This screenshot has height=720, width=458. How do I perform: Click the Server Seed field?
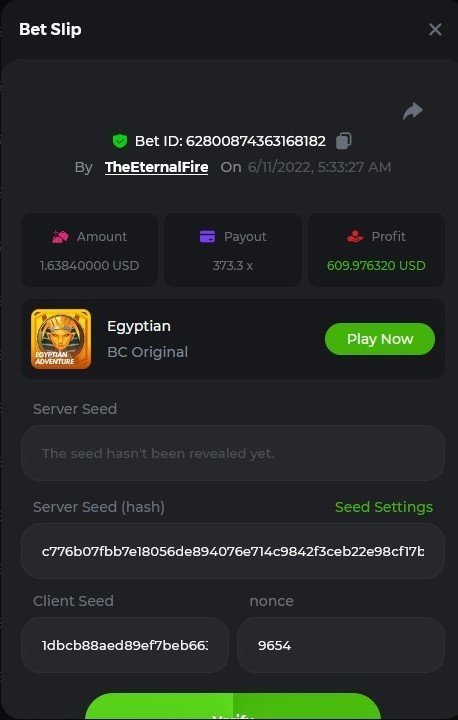point(233,453)
